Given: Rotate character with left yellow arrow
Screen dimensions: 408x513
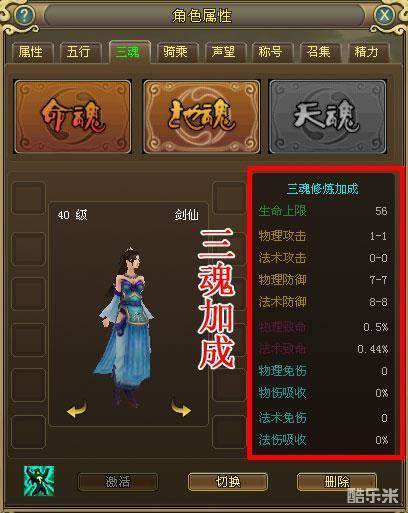Looking at the screenshot, I should [77, 409].
